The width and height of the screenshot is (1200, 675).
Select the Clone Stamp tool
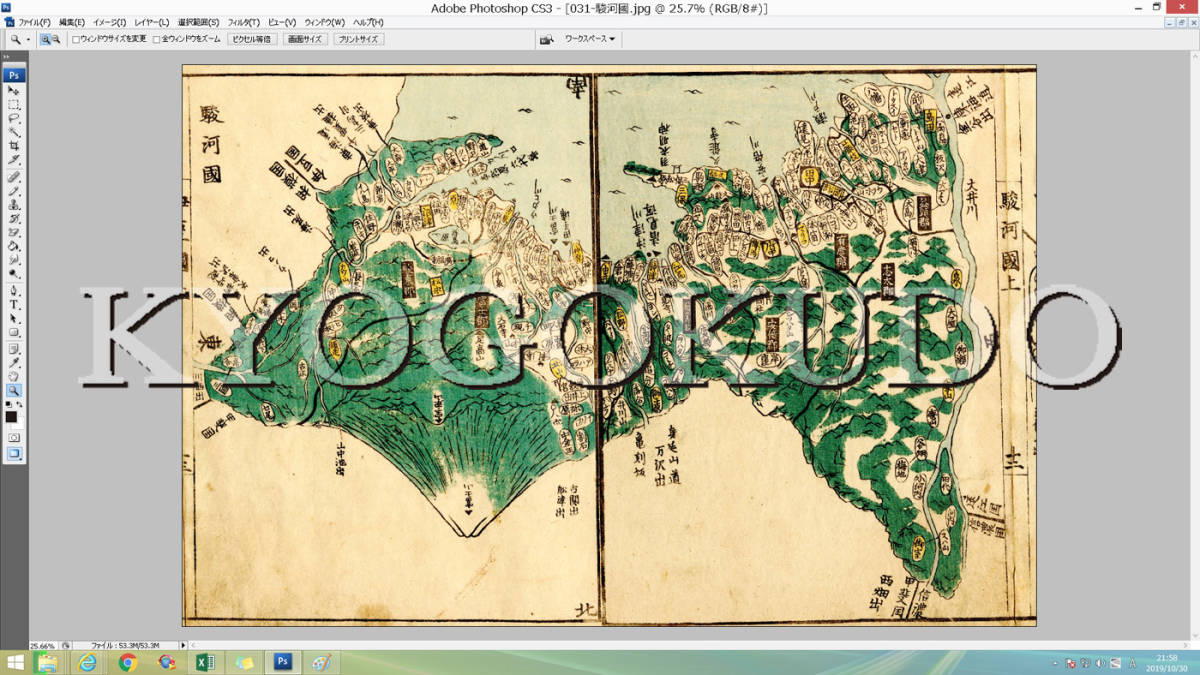coord(14,204)
